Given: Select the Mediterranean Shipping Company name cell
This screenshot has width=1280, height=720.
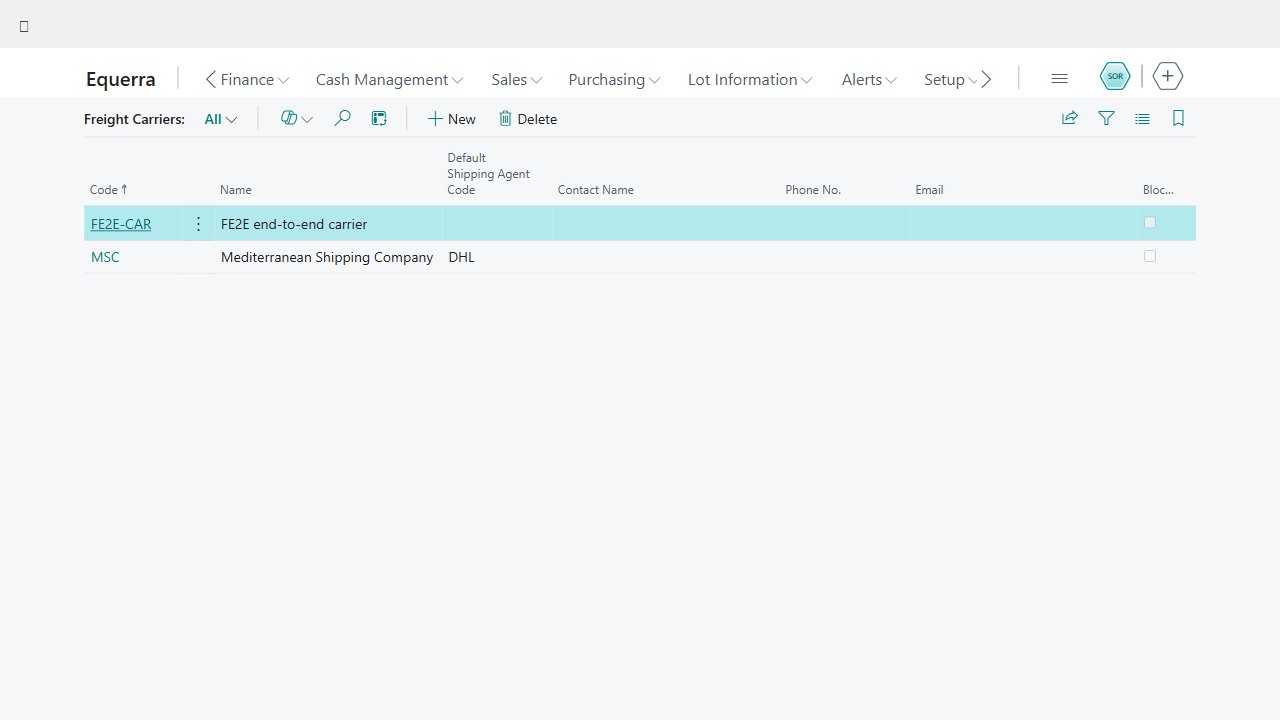Looking at the screenshot, I should coord(328,257).
